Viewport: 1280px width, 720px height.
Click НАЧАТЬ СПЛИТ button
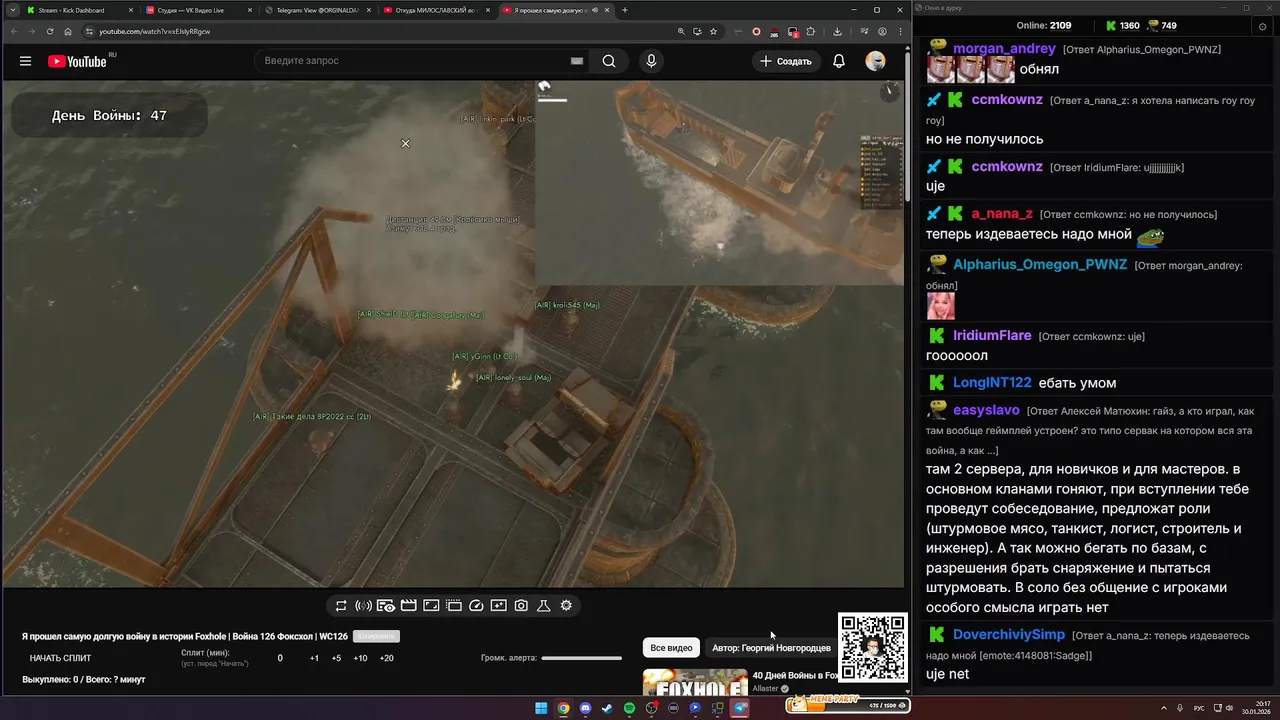click(x=60, y=658)
